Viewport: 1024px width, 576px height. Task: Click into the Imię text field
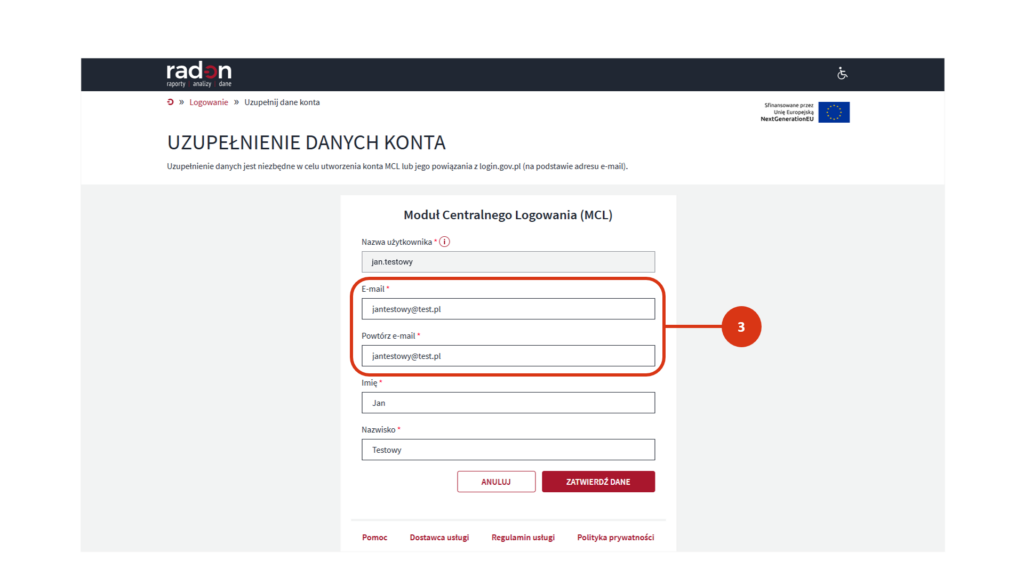508,403
